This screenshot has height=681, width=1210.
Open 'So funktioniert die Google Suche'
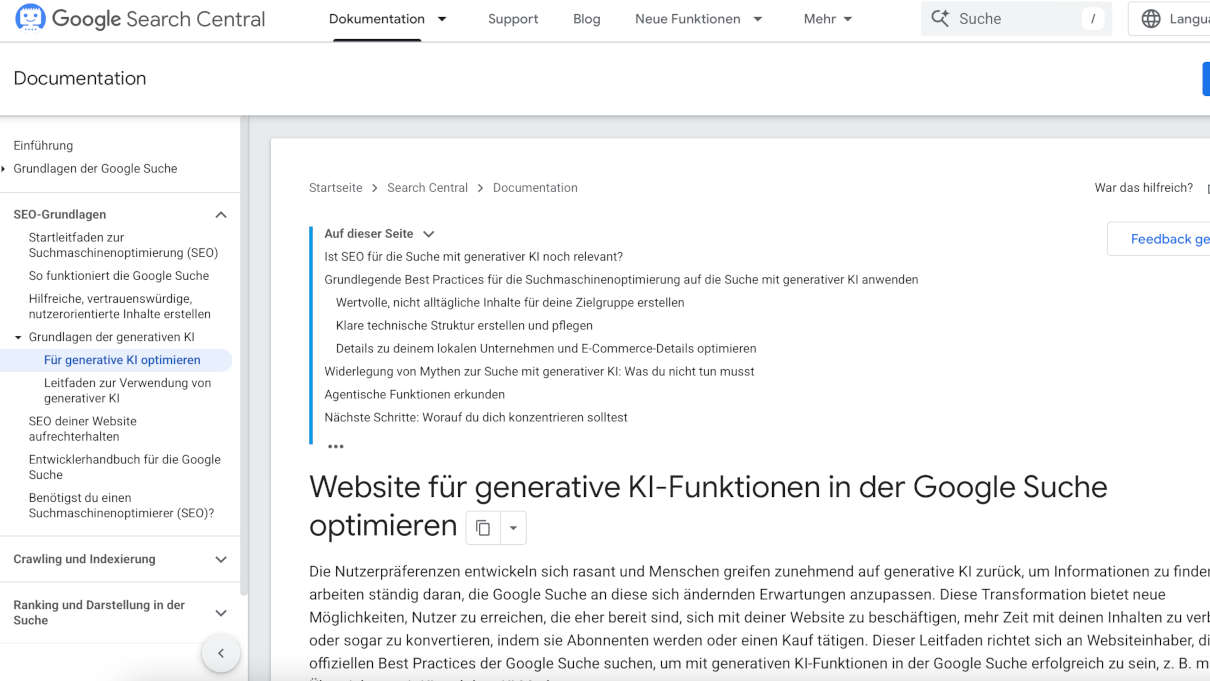point(119,276)
